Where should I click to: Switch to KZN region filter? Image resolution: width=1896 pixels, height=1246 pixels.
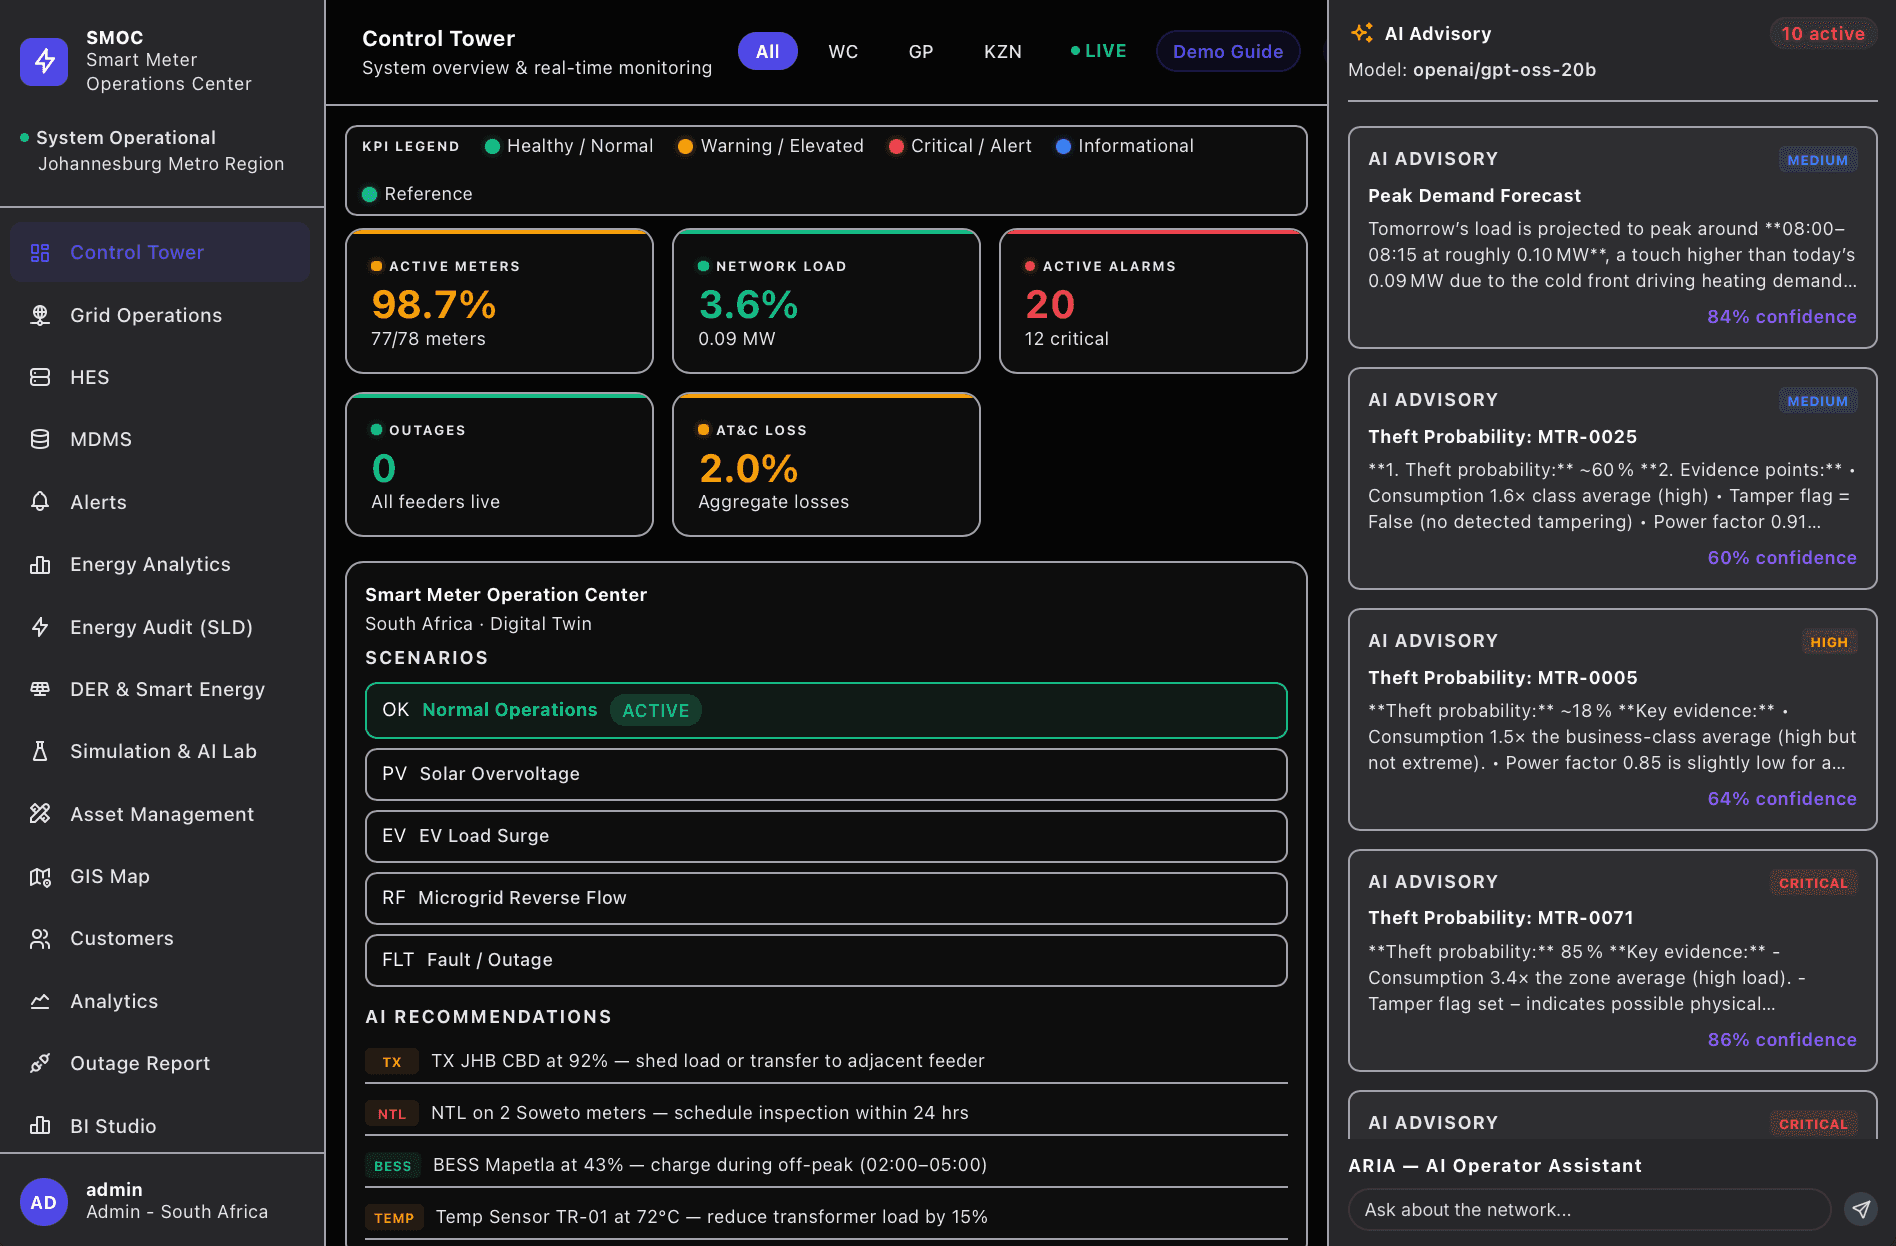1003,51
